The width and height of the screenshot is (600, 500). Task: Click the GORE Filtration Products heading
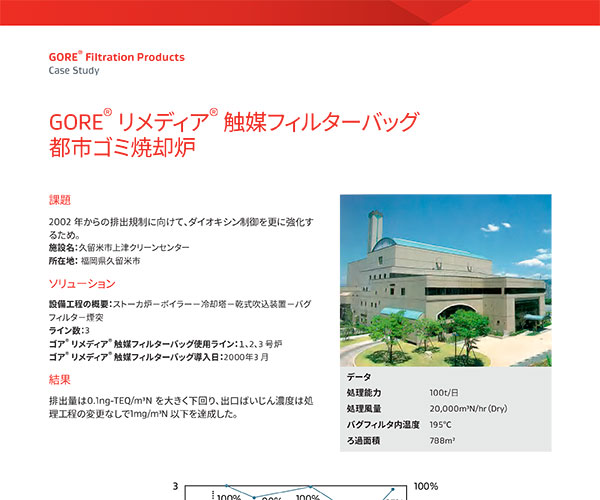coord(116,57)
